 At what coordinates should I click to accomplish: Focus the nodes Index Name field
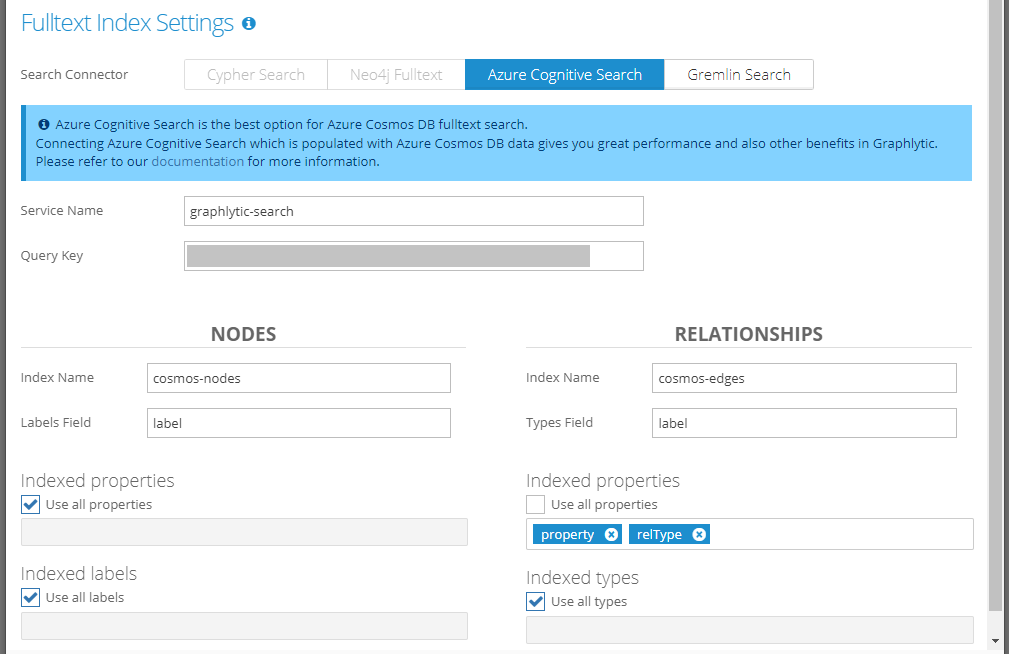[298, 378]
